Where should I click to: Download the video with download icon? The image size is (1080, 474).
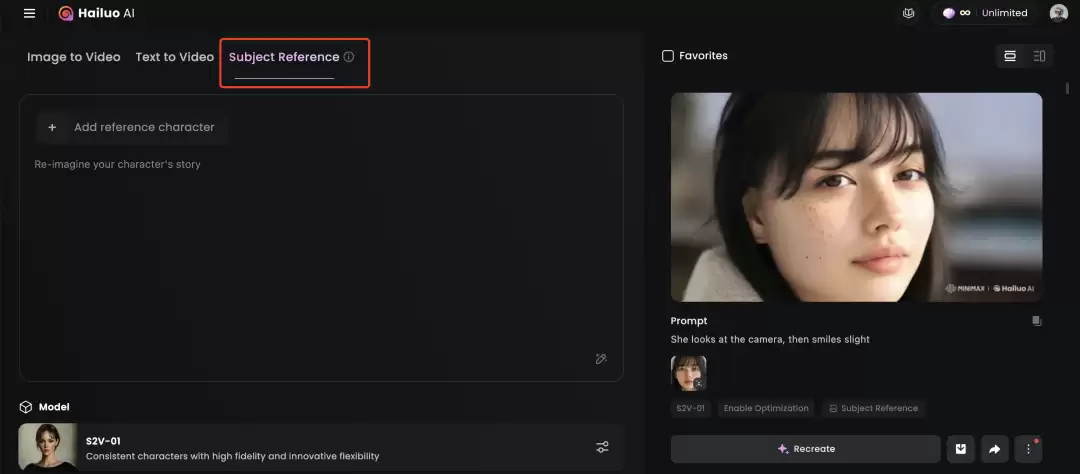[961, 449]
